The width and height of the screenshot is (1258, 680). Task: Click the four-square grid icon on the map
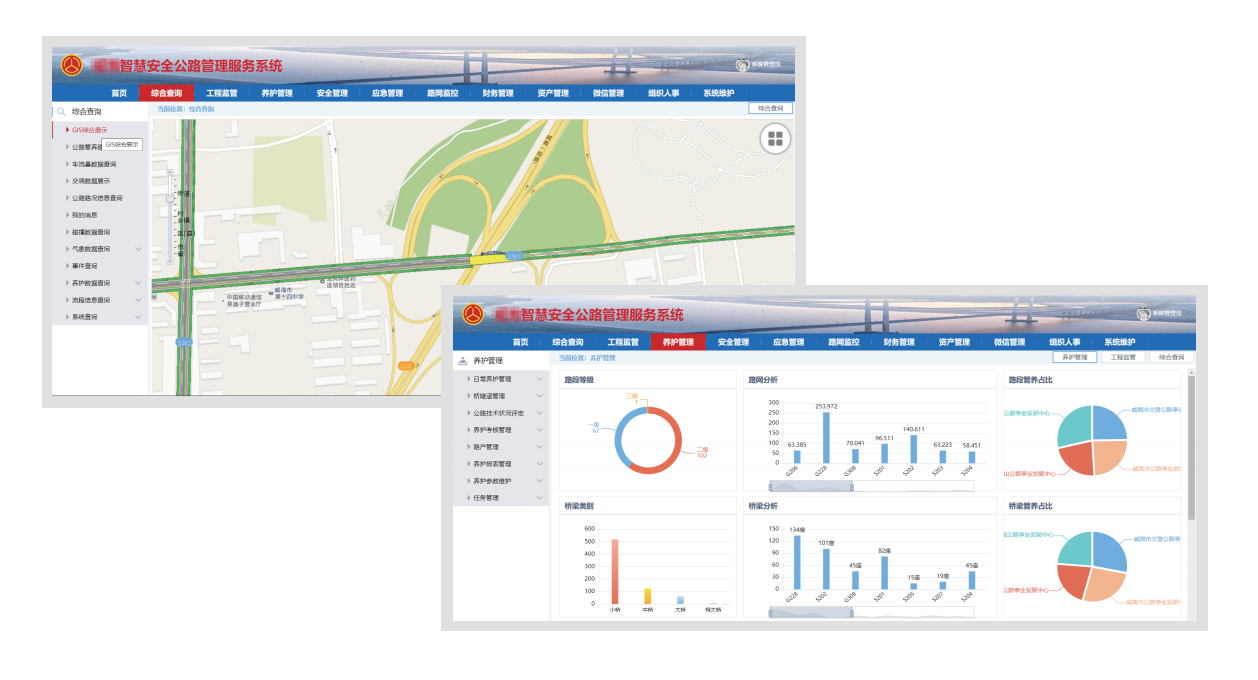pos(775,140)
